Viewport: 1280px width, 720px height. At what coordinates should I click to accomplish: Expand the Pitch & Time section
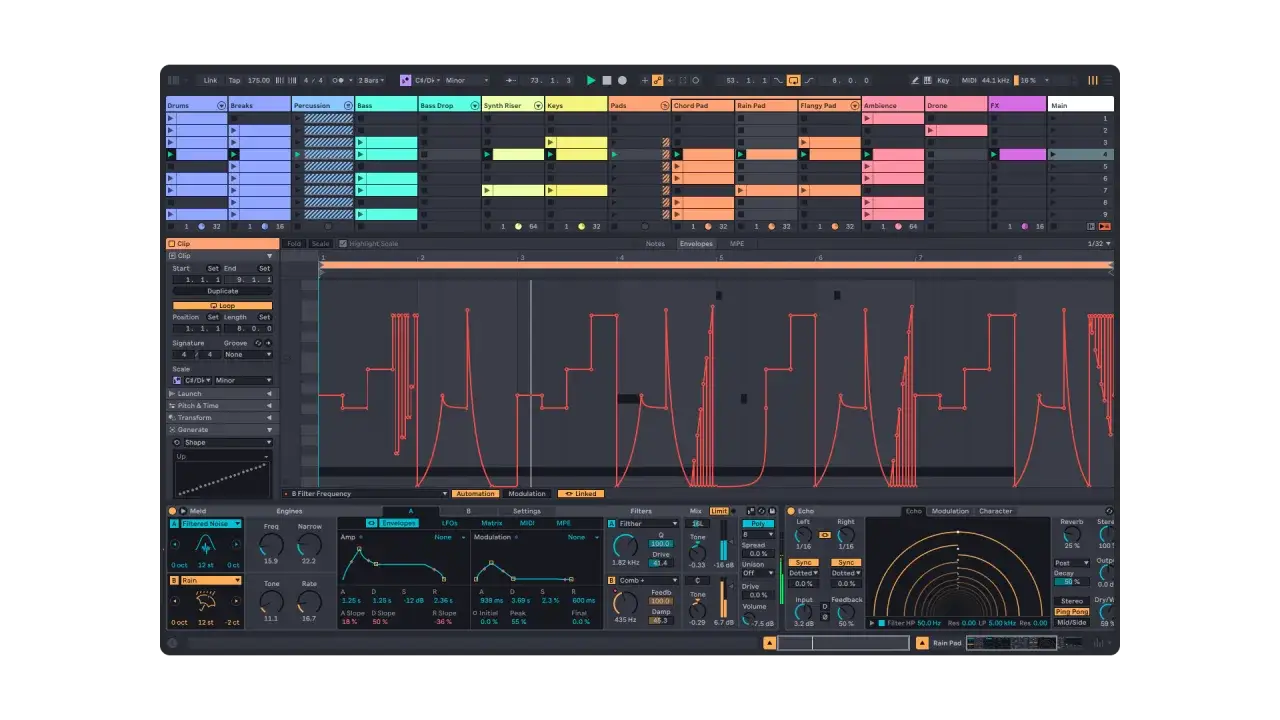point(222,406)
